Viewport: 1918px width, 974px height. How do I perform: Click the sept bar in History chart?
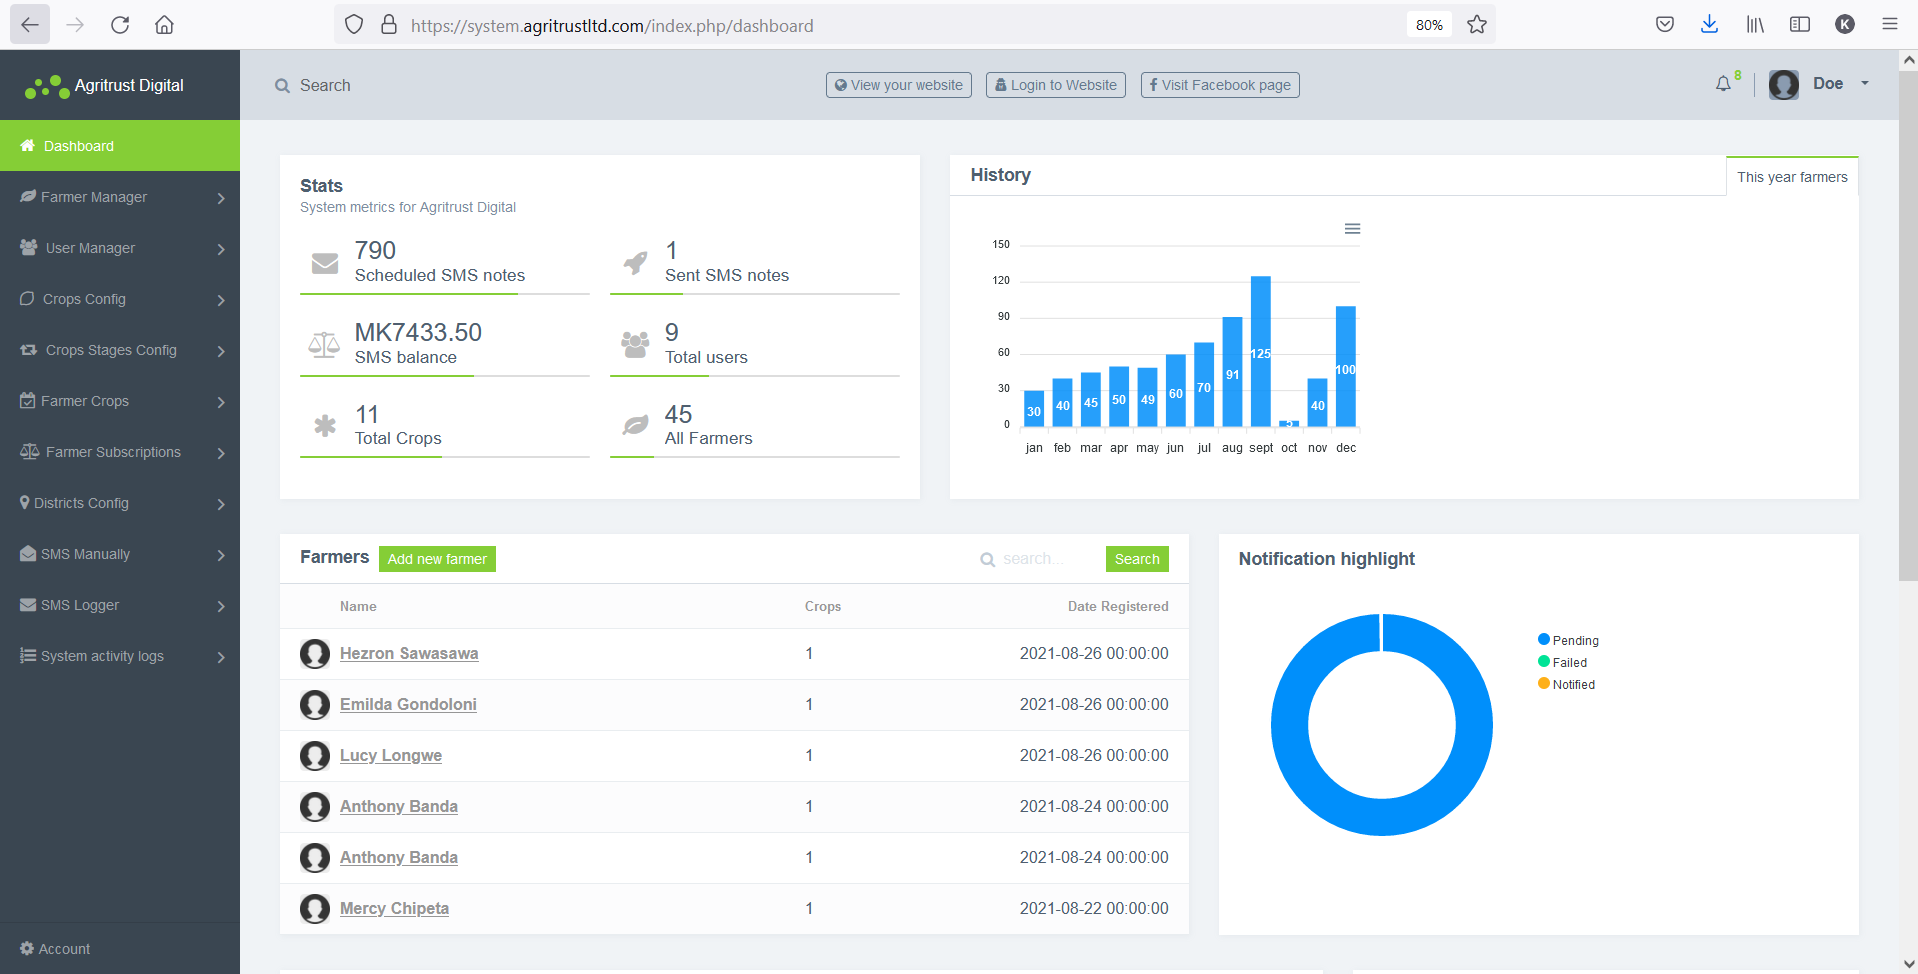(1261, 352)
